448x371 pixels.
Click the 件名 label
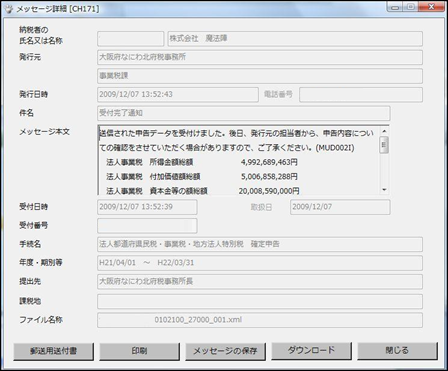pos(26,113)
